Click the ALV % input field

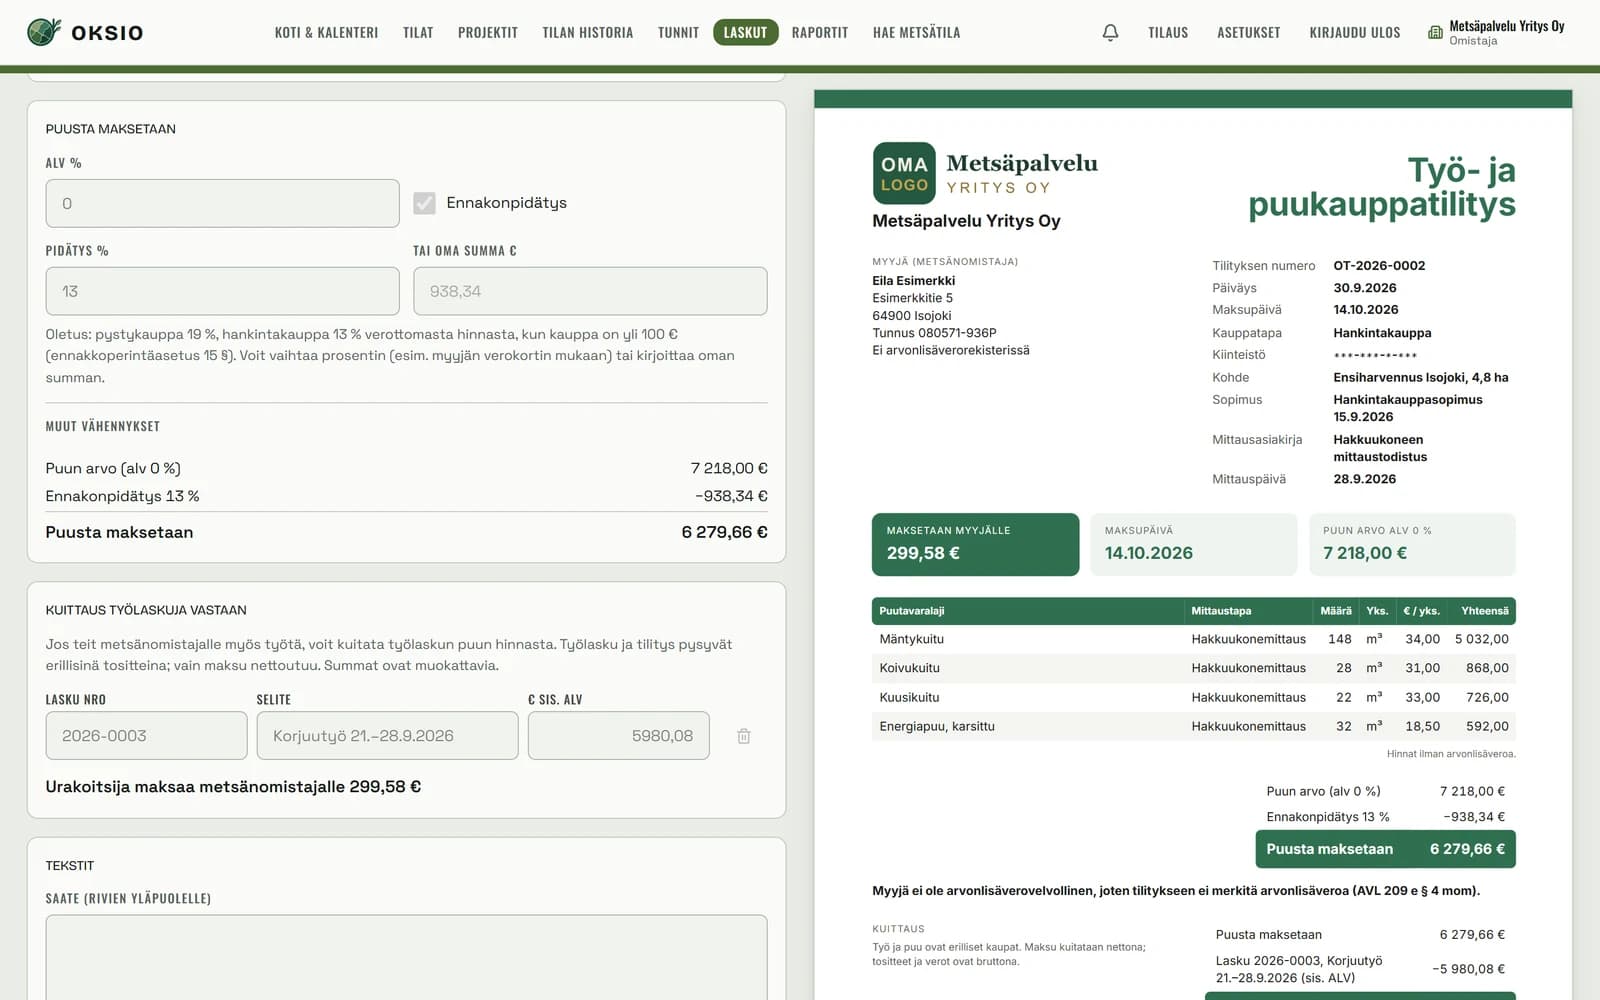click(222, 203)
